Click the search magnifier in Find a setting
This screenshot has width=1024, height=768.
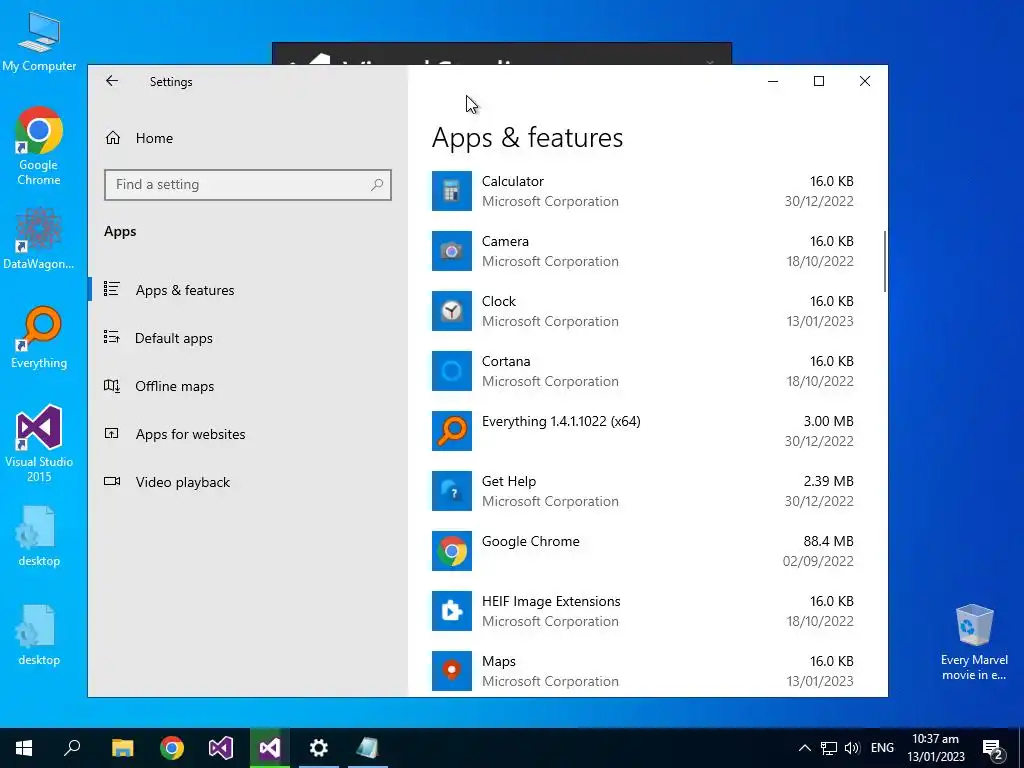[x=377, y=185]
